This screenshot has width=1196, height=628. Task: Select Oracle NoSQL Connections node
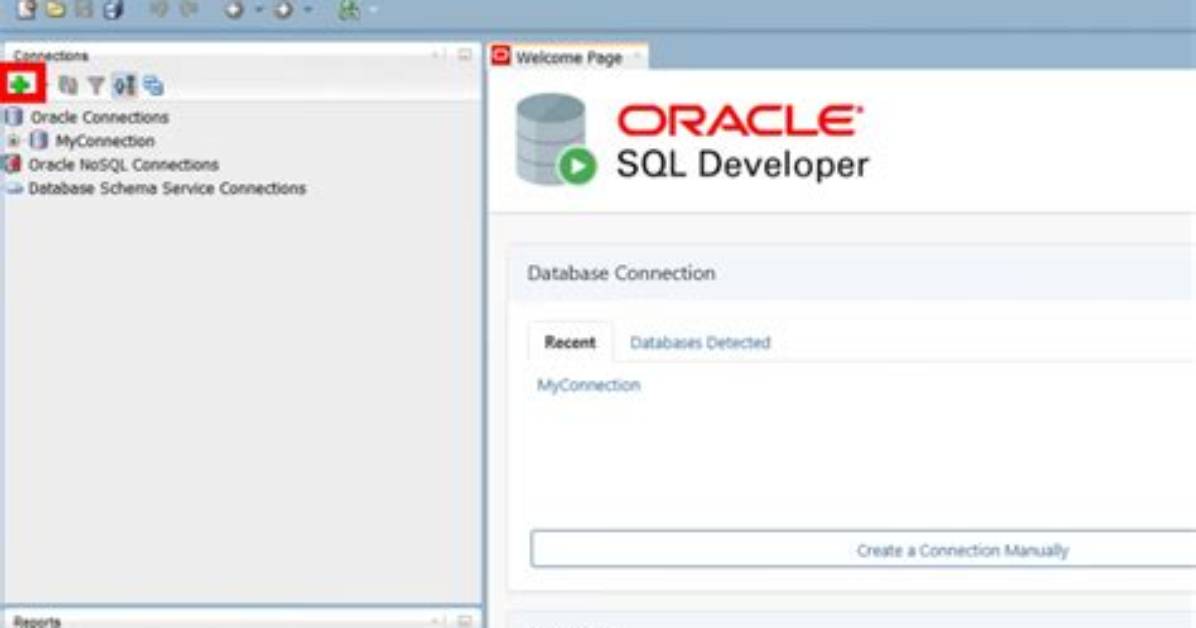click(123, 164)
